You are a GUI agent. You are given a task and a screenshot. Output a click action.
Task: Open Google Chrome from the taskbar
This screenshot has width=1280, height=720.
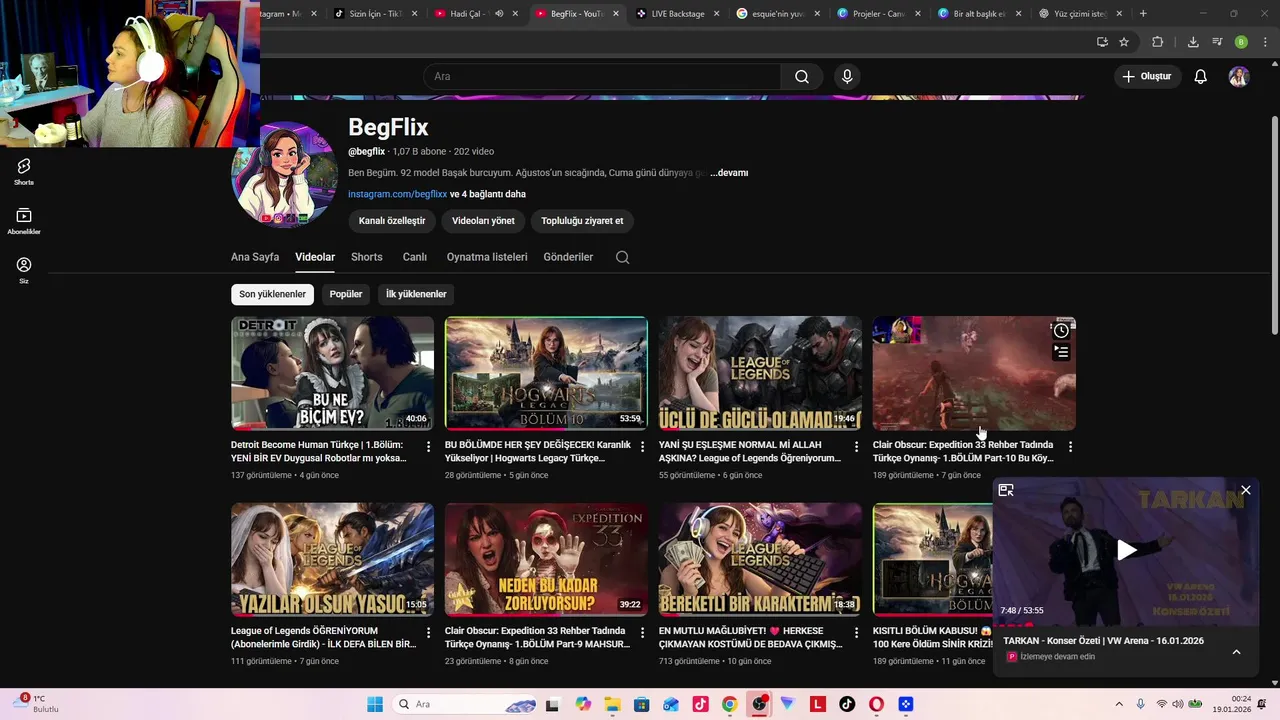(x=729, y=704)
